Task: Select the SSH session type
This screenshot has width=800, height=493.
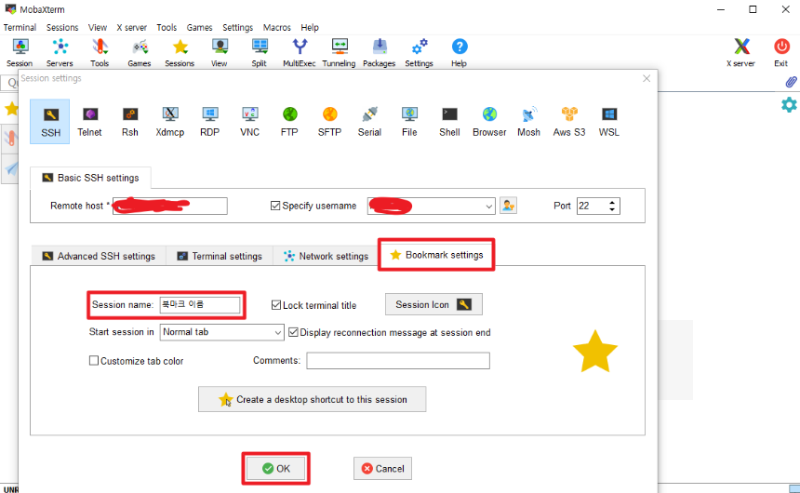Action: pyautogui.click(x=50, y=121)
